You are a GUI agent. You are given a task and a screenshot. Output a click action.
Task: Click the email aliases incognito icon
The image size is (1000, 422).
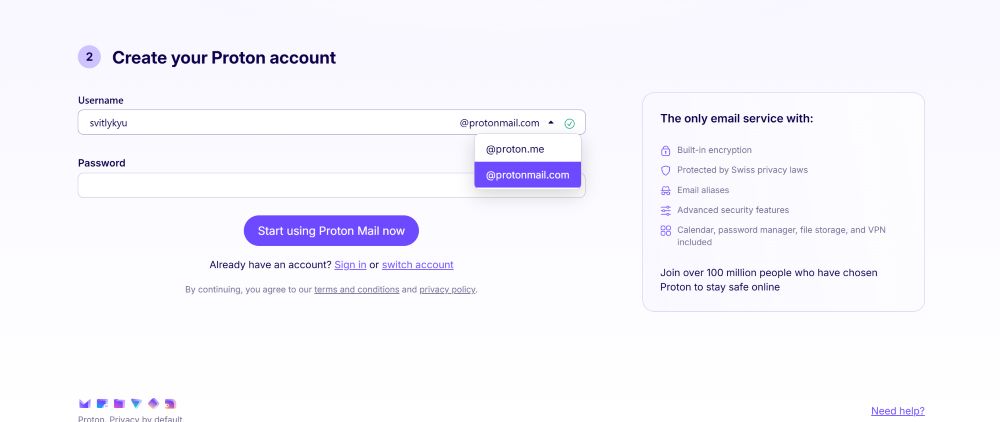(666, 191)
